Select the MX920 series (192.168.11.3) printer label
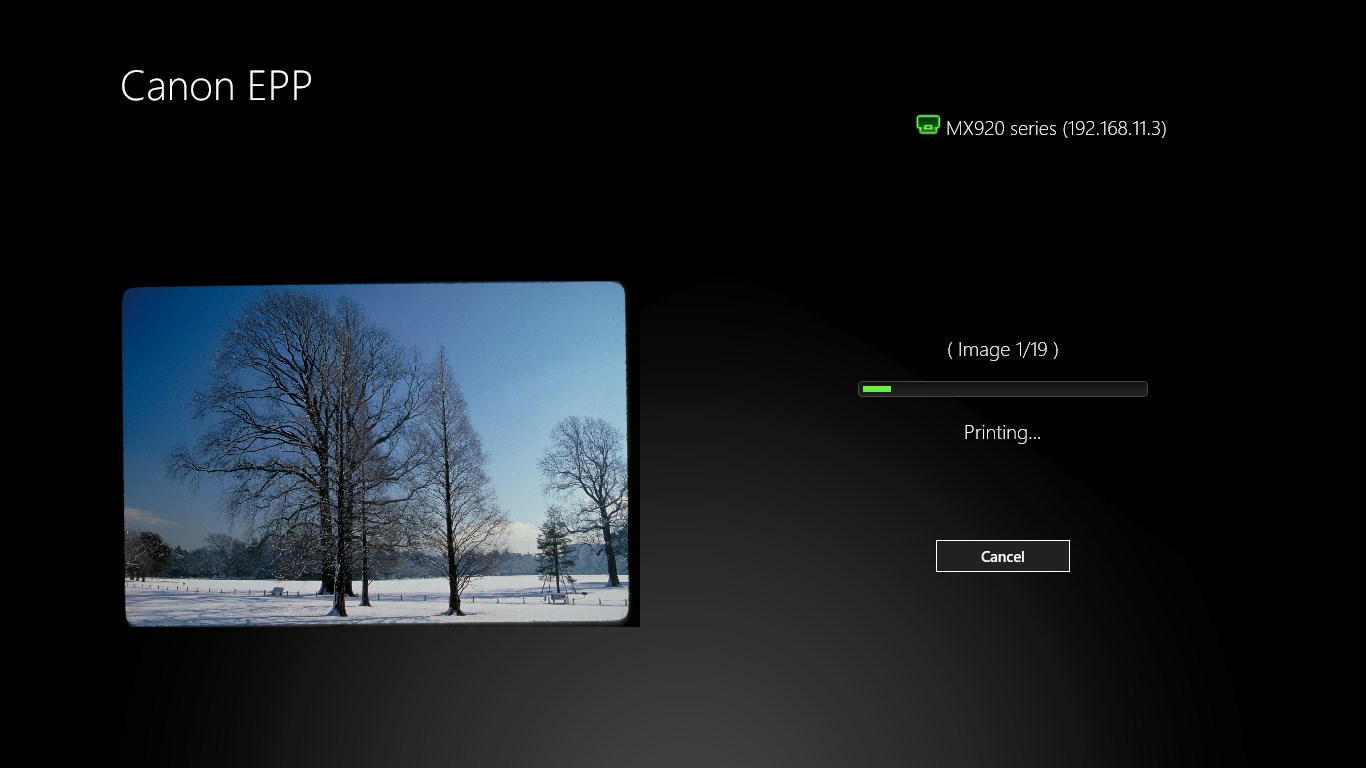Image resolution: width=1366 pixels, height=768 pixels. [1056, 128]
